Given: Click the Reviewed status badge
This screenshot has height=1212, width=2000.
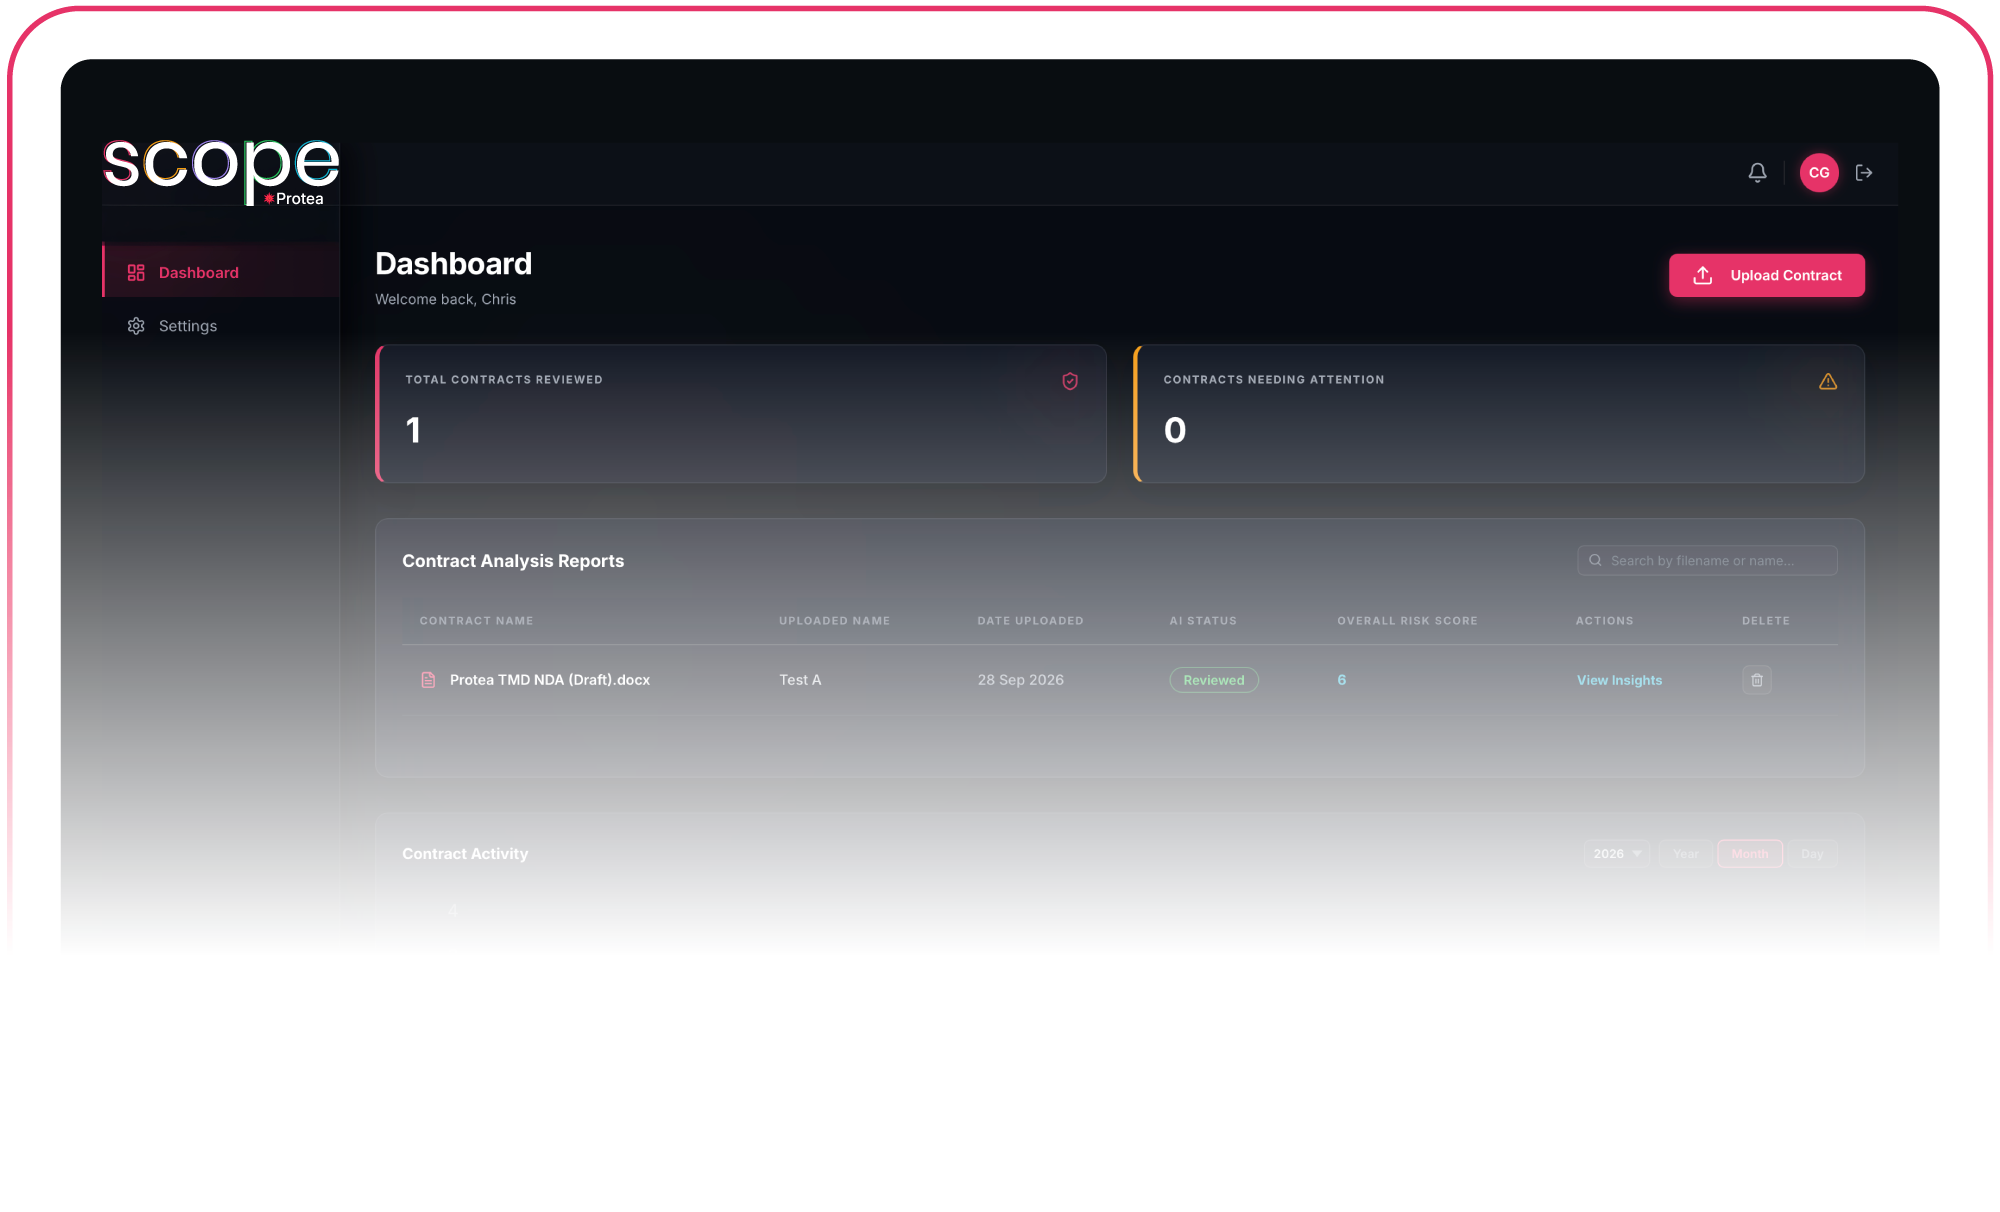Looking at the screenshot, I should point(1214,680).
